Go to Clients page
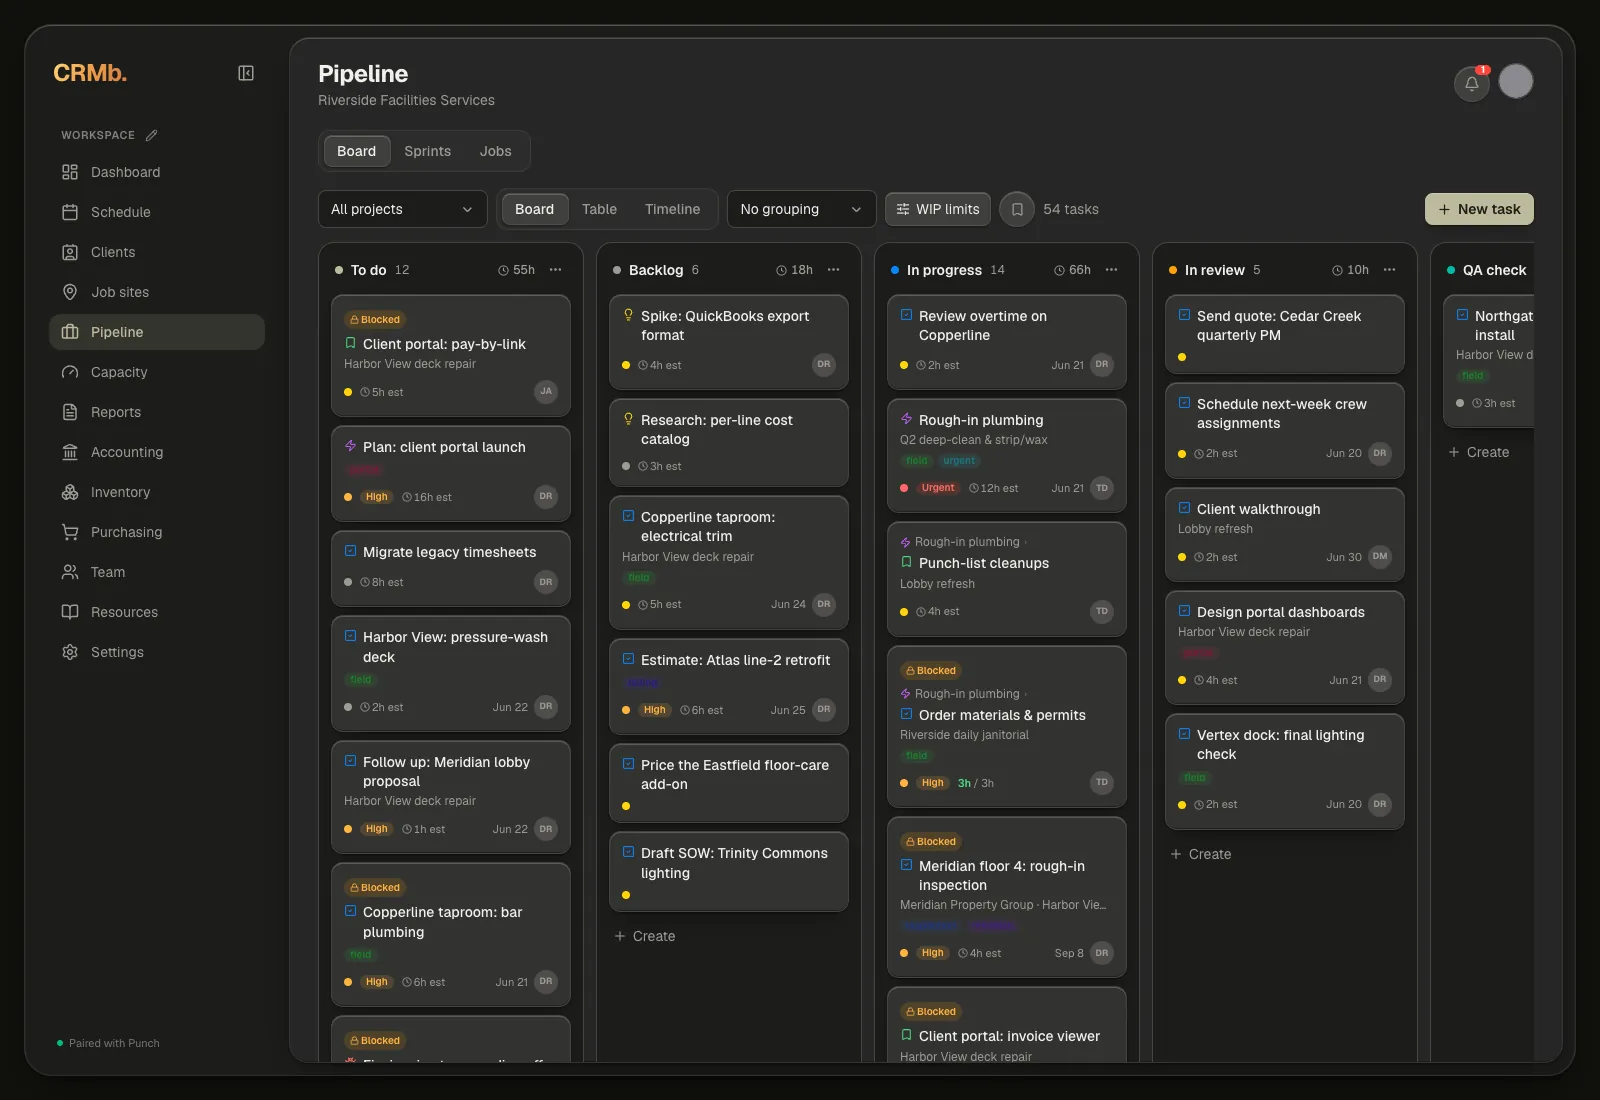The image size is (1600, 1100). pos(157,252)
